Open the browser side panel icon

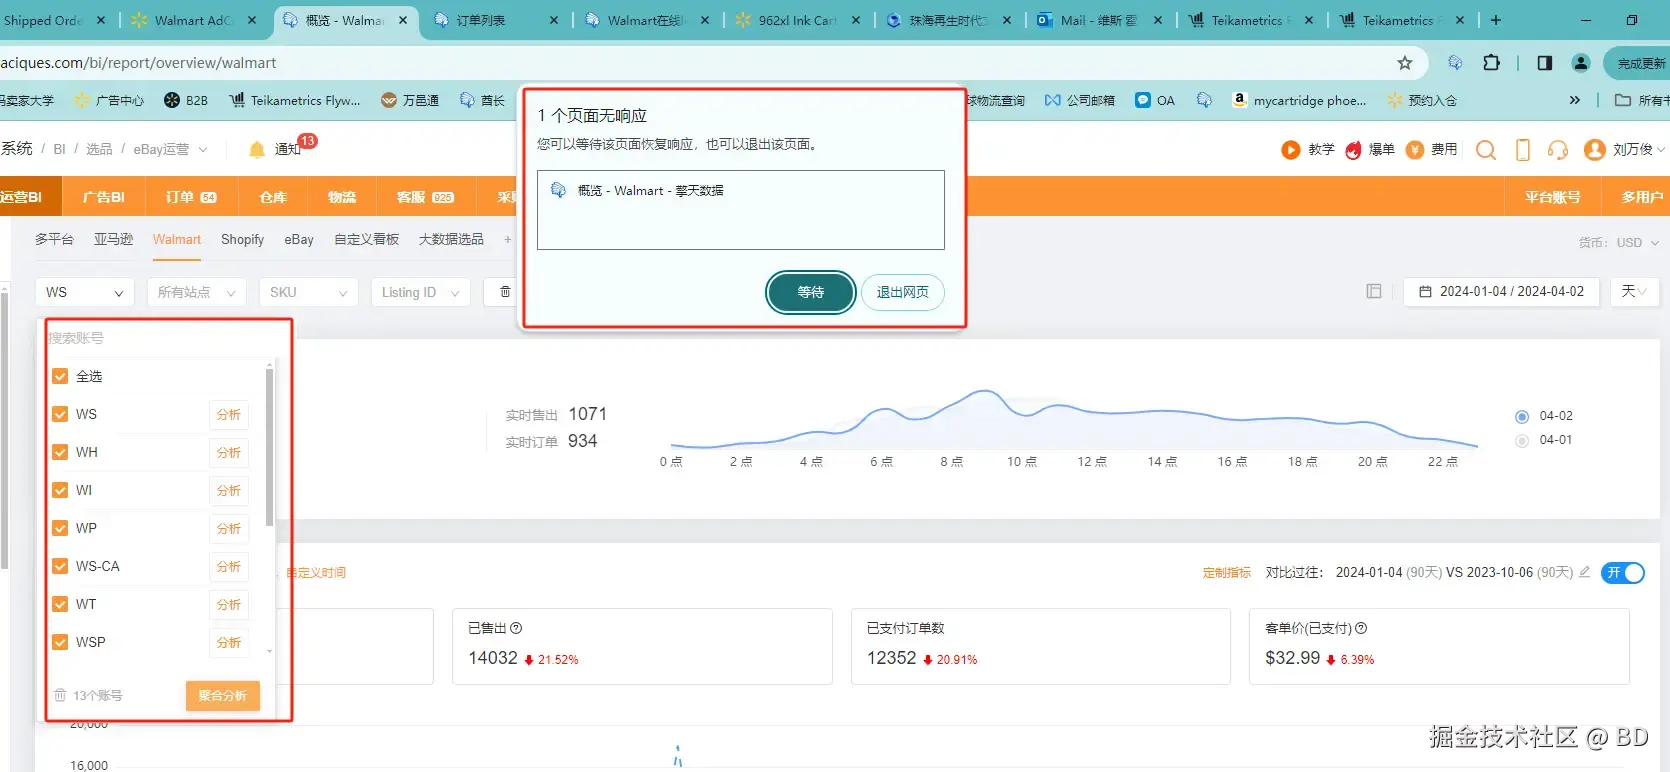tap(1545, 63)
